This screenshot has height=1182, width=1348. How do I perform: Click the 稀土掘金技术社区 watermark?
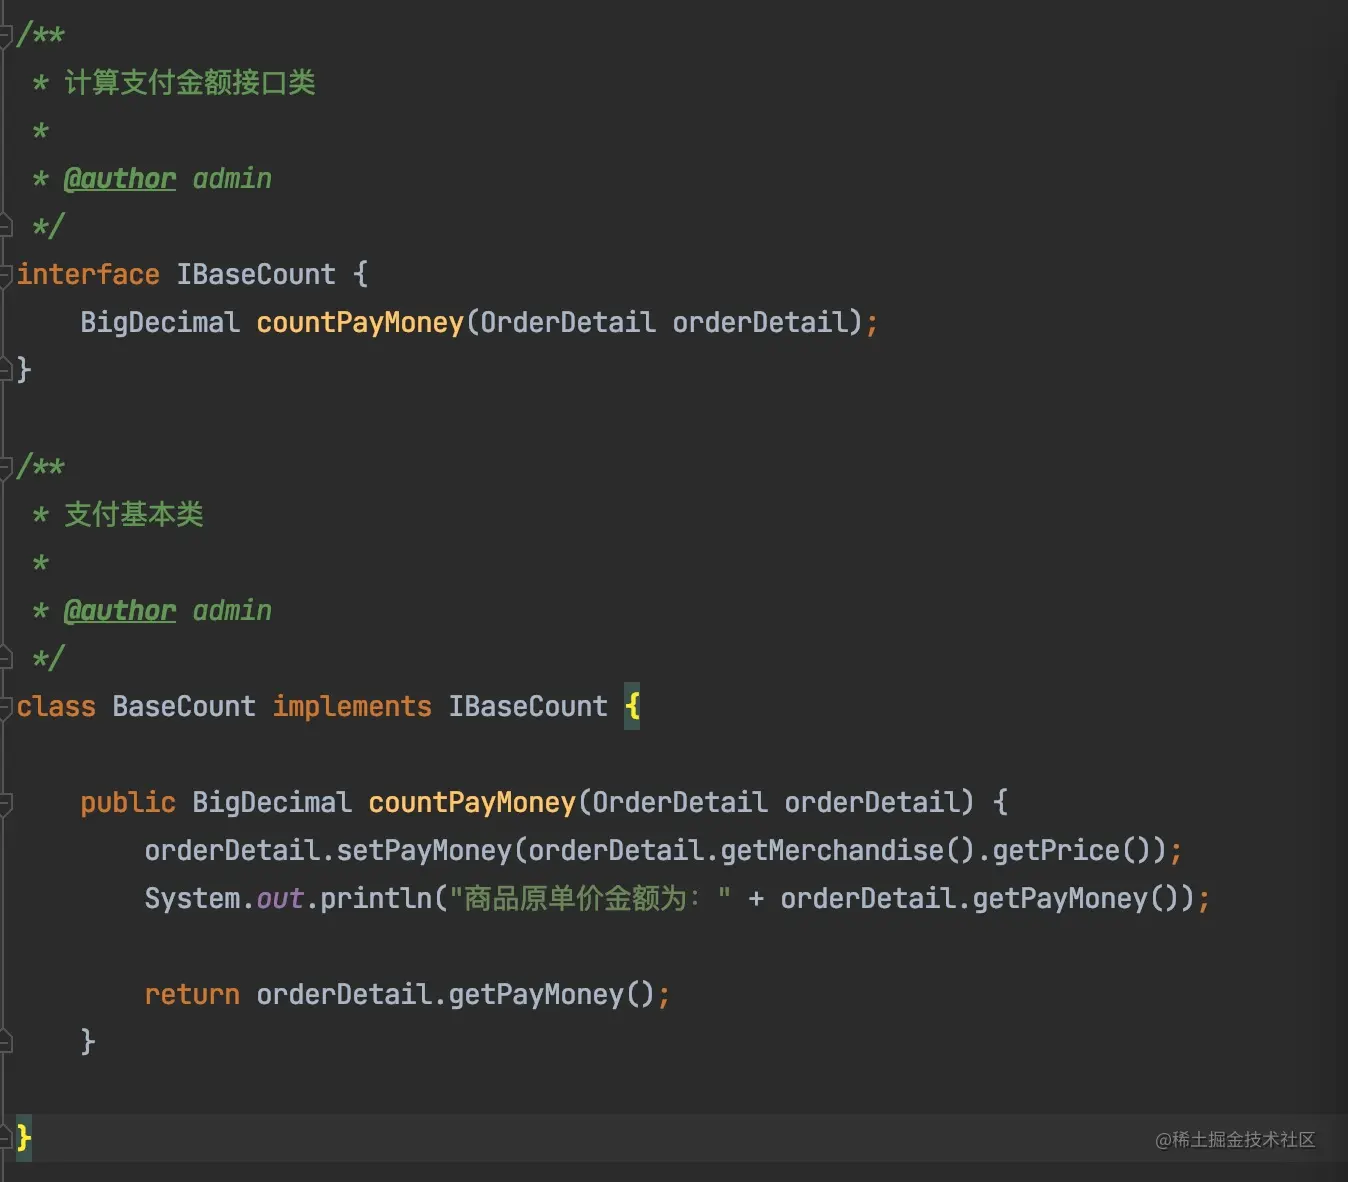pyautogui.click(x=1235, y=1139)
